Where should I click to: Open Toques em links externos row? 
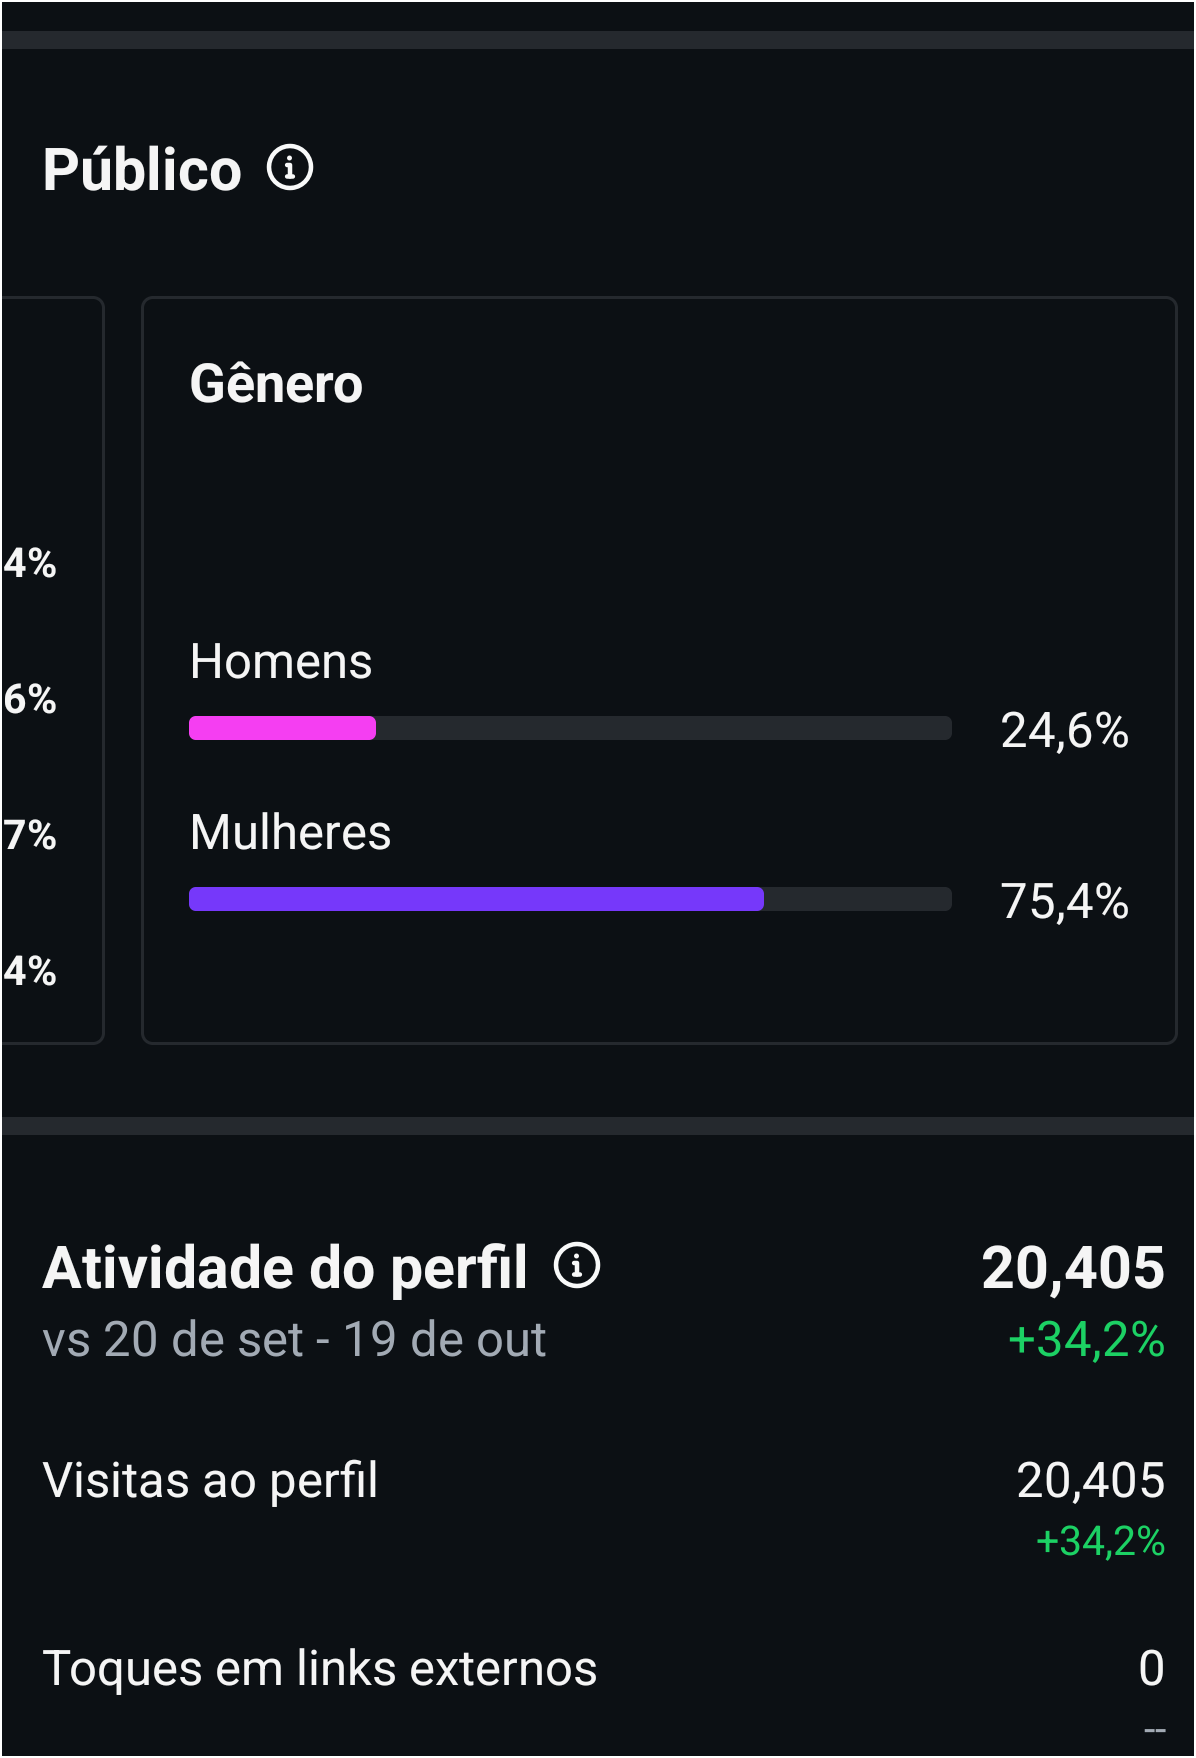320,1668
